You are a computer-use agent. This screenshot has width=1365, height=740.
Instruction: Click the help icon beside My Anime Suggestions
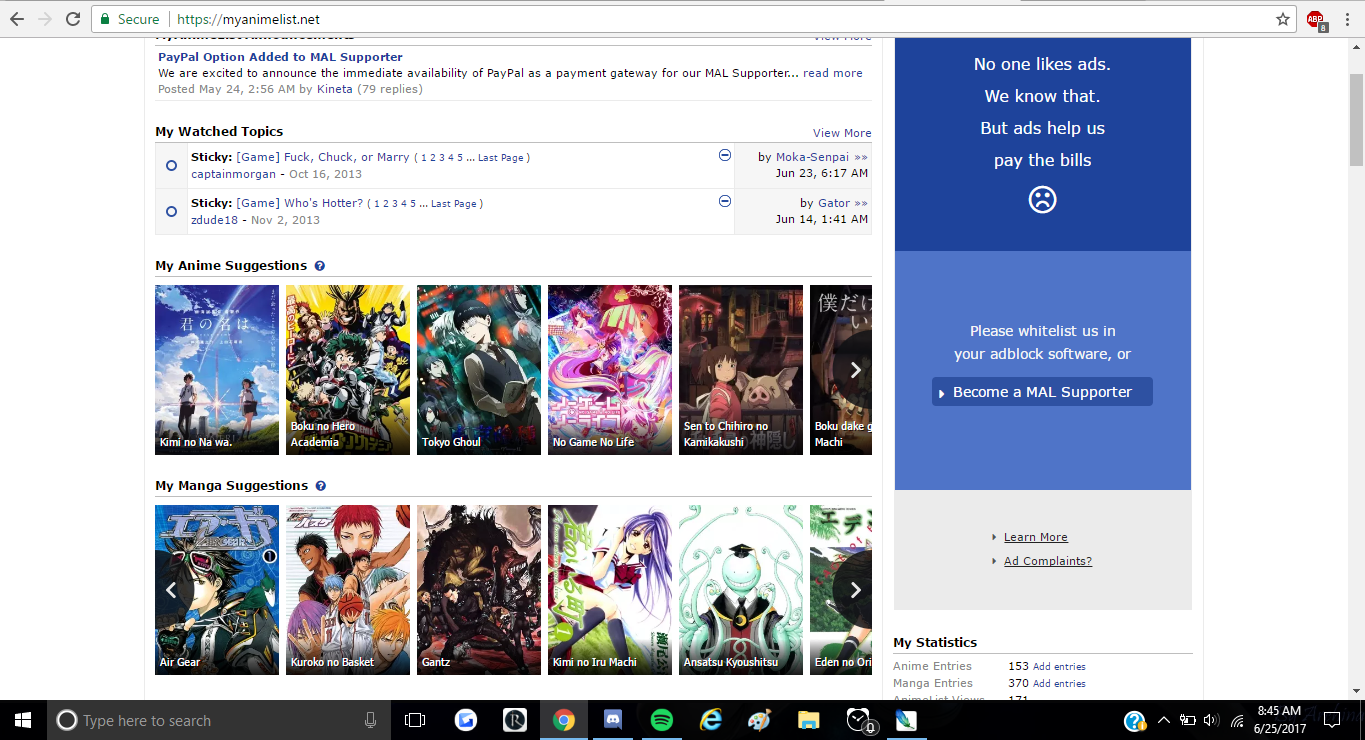320,266
